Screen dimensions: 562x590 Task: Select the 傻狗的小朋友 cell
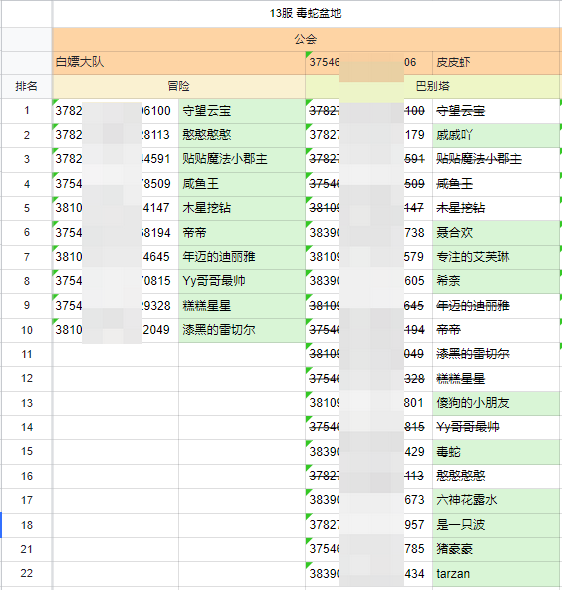click(496, 403)
